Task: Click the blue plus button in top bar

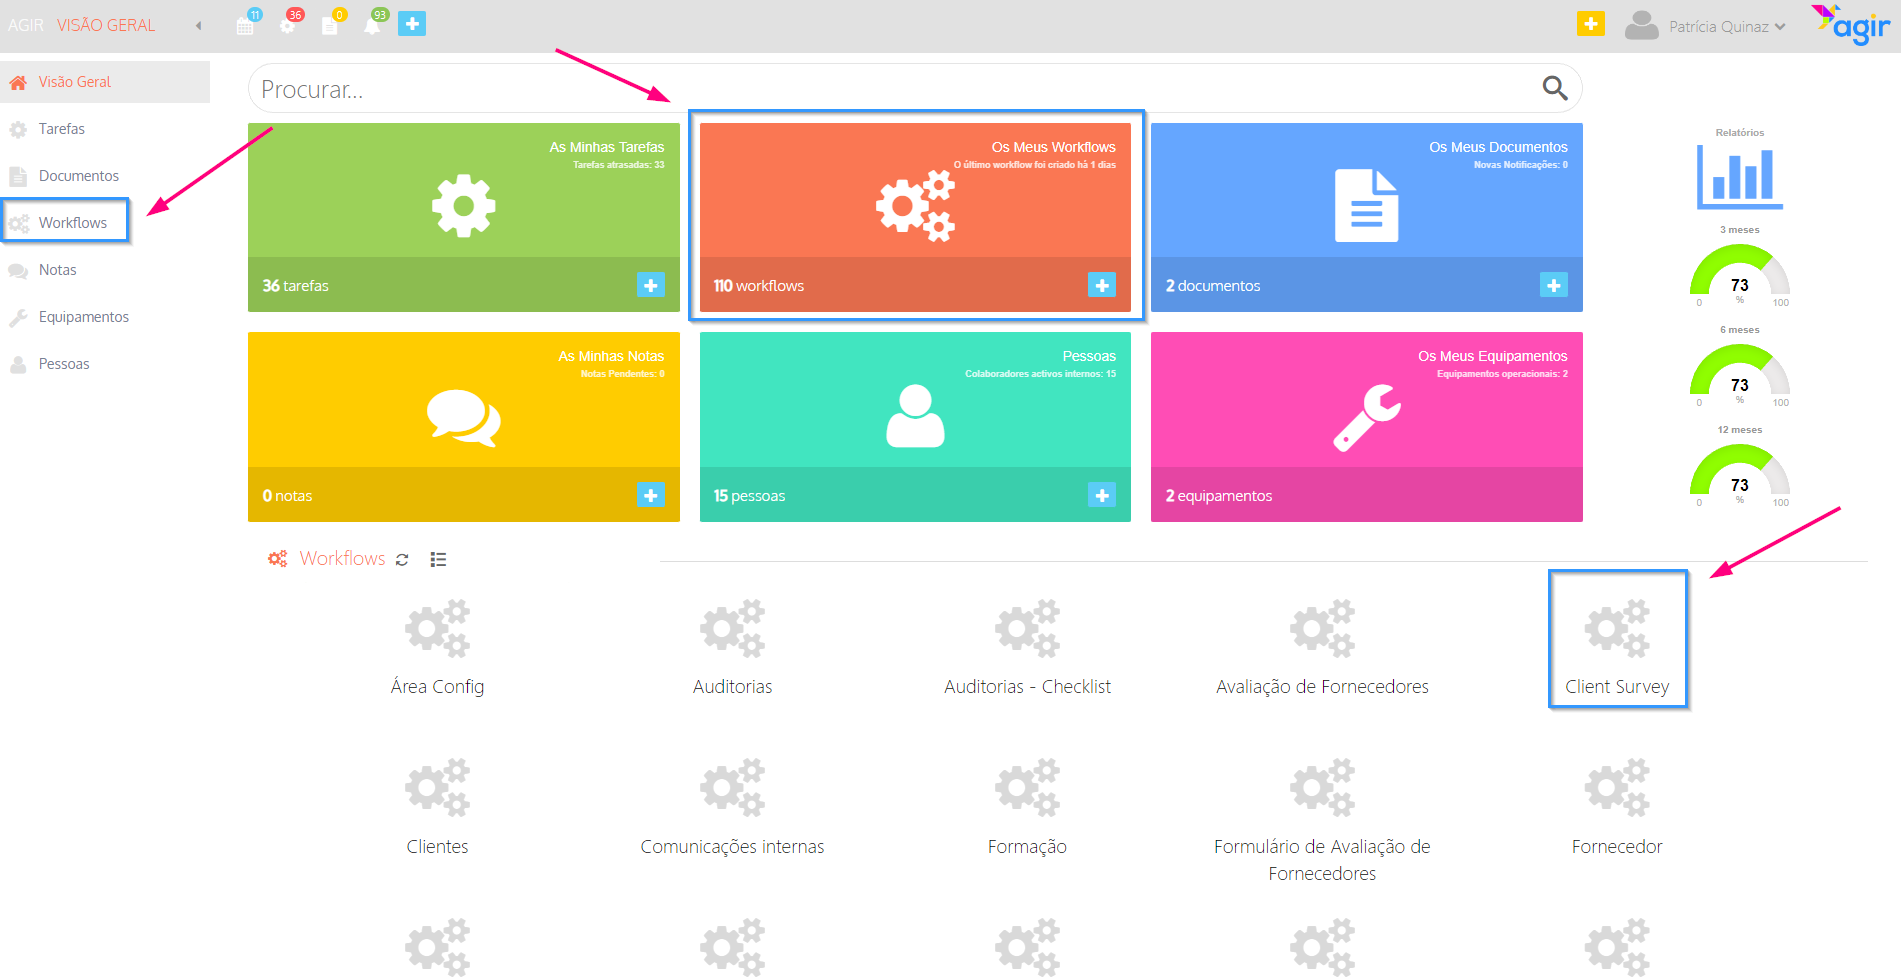Action: pos(412,24)
